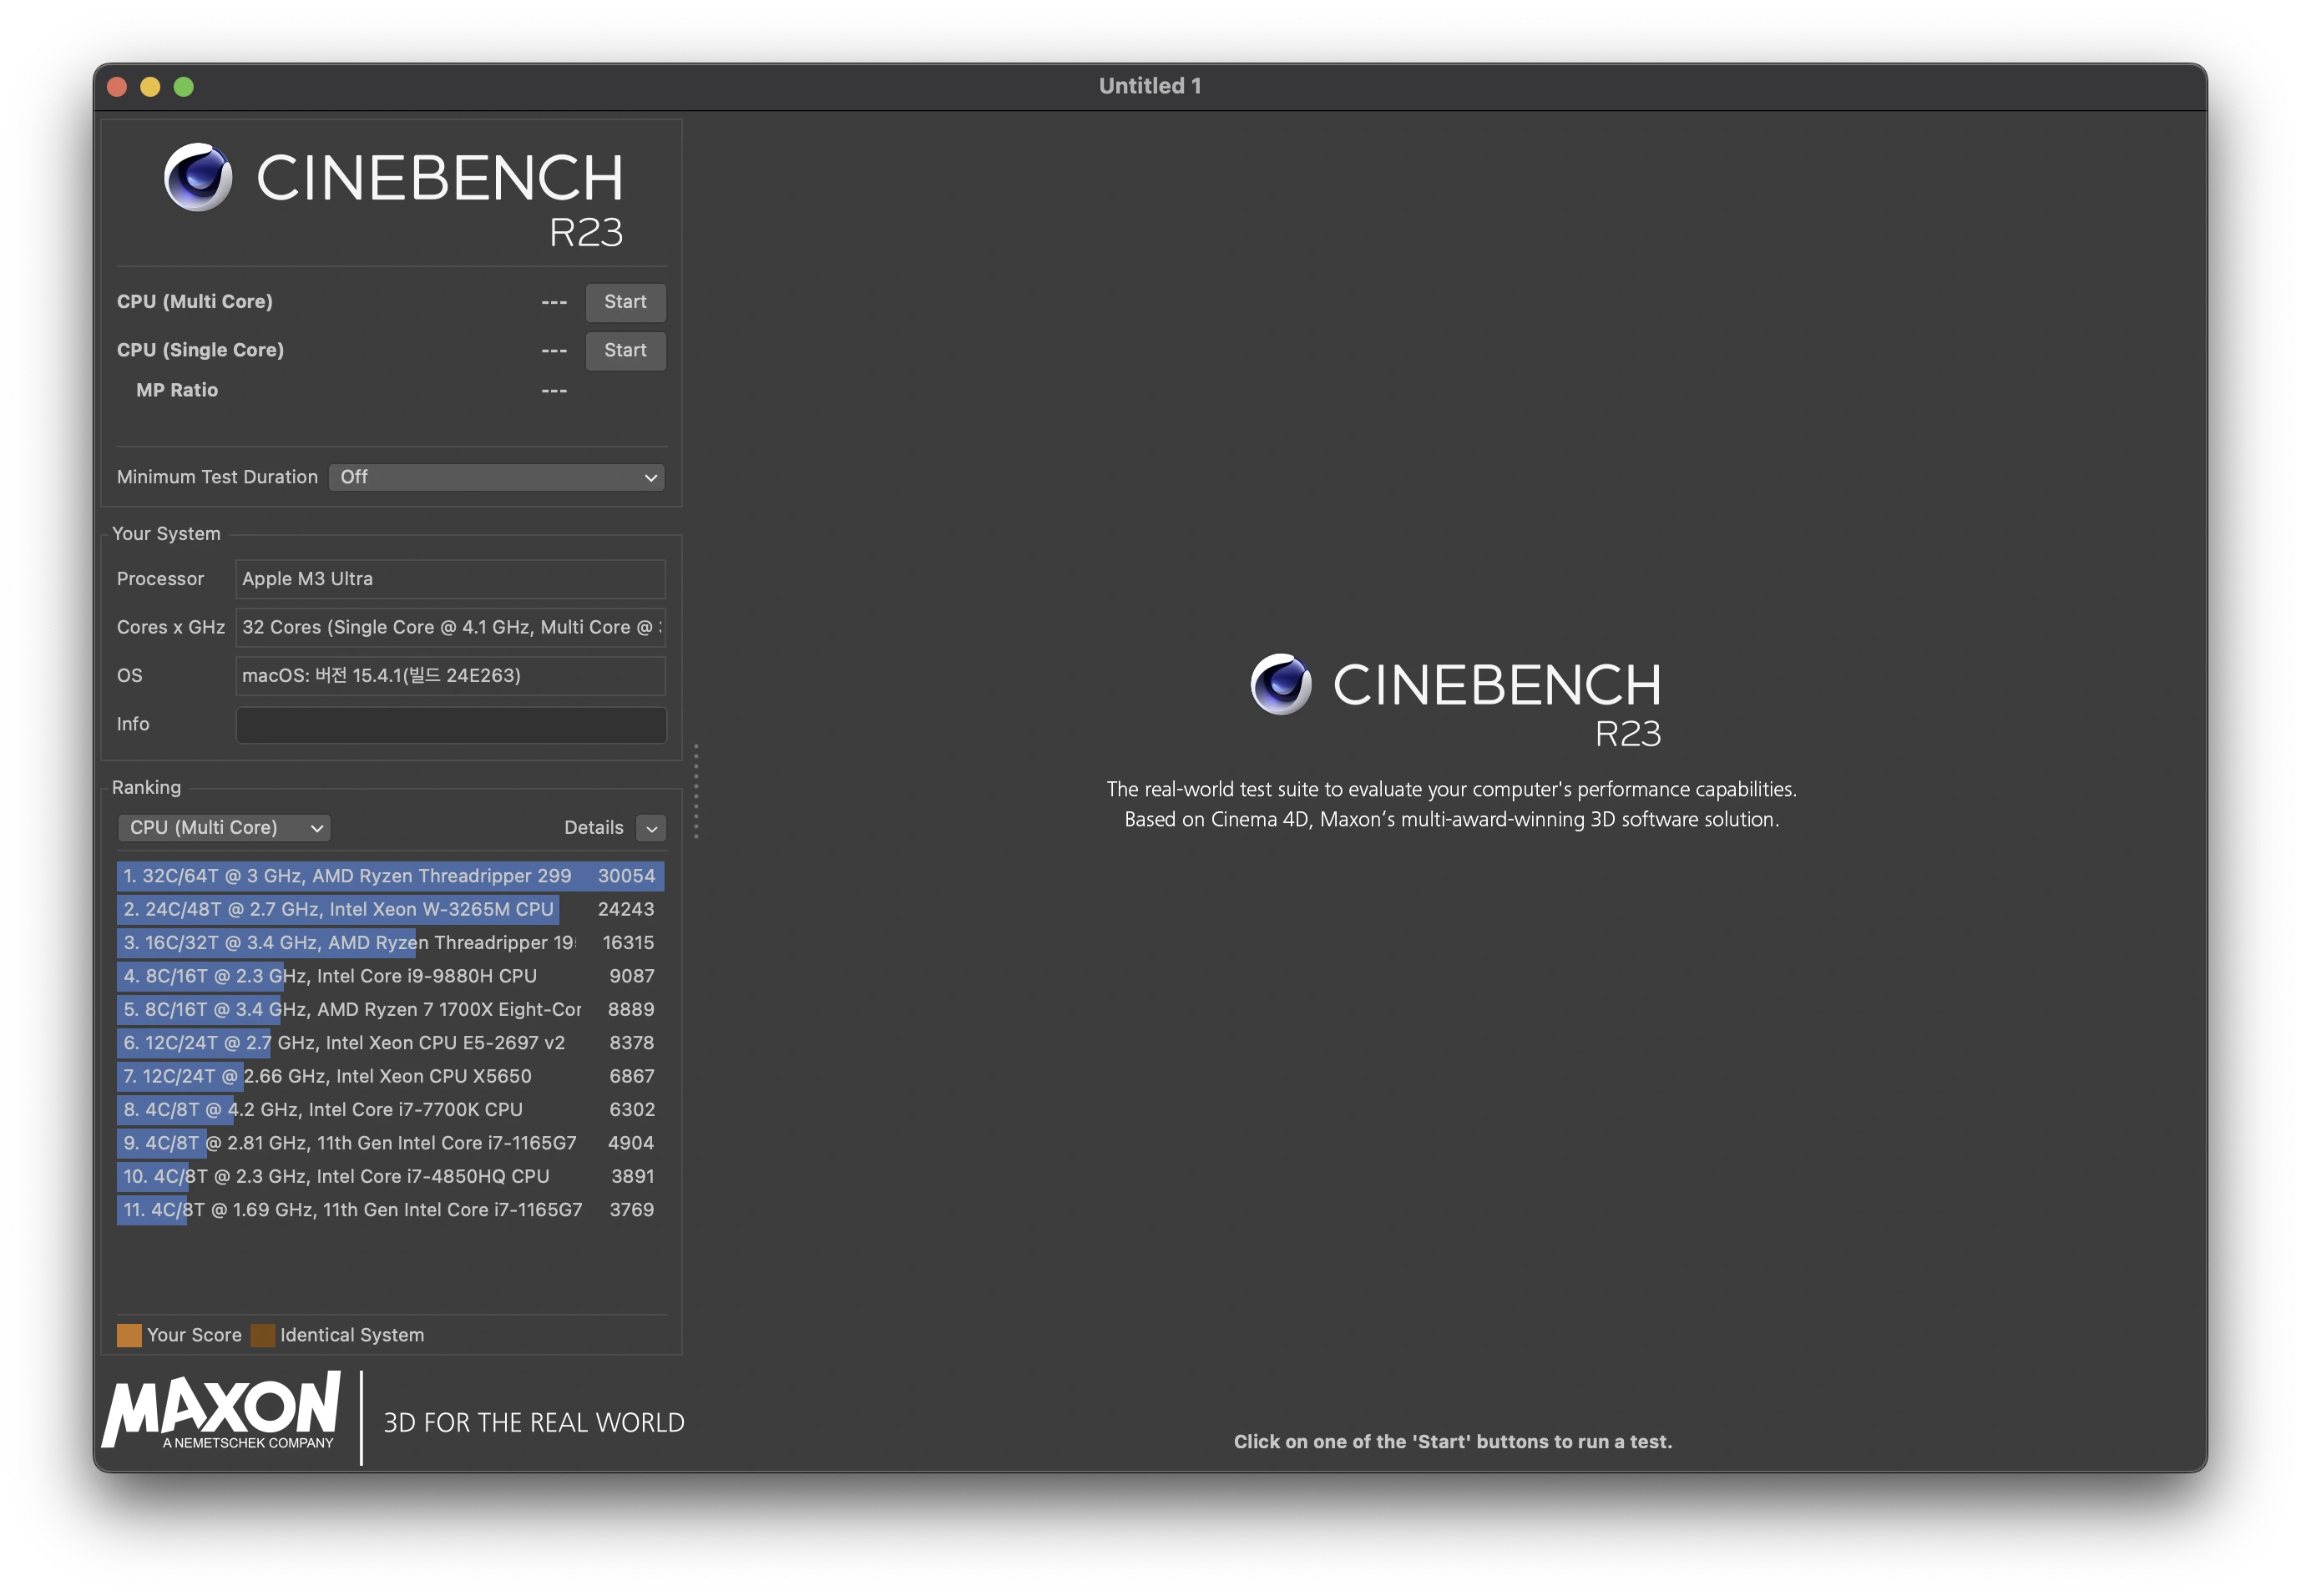Click the MAXON logo at bottom left

point(222,1409)
